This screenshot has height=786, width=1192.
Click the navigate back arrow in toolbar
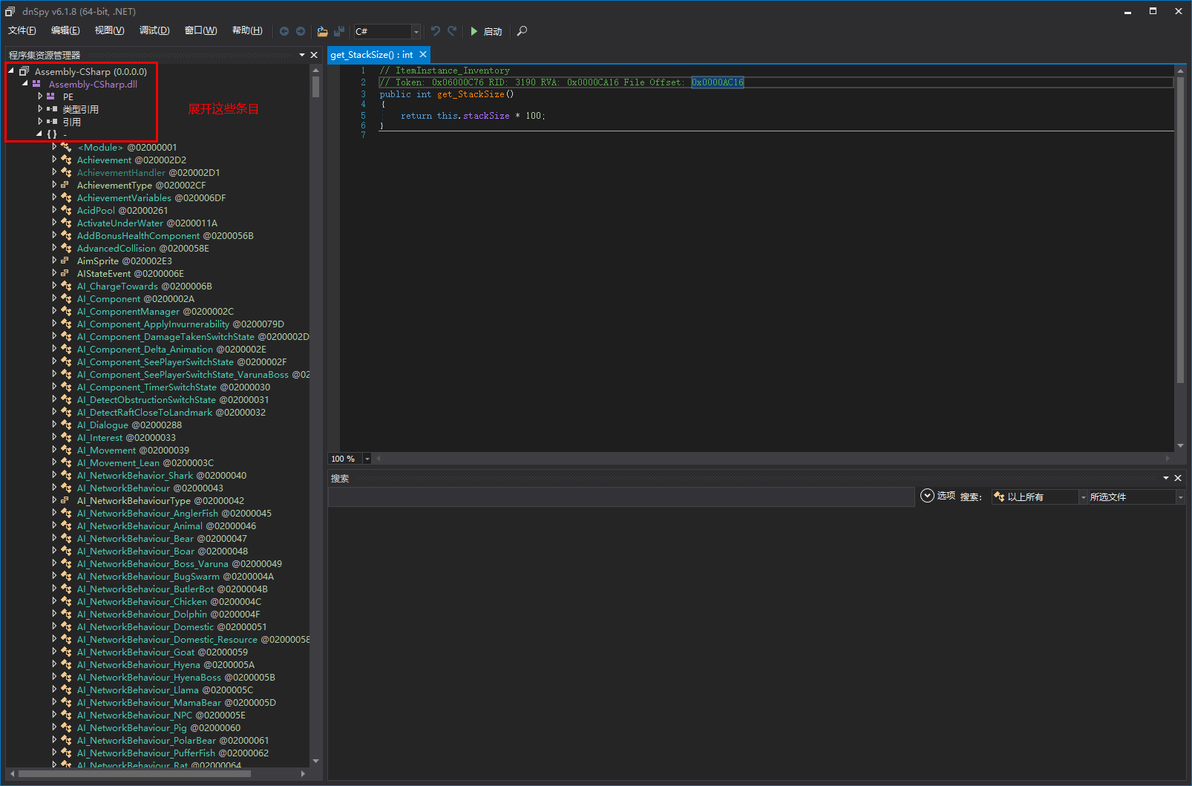click(x=284, y=31)
